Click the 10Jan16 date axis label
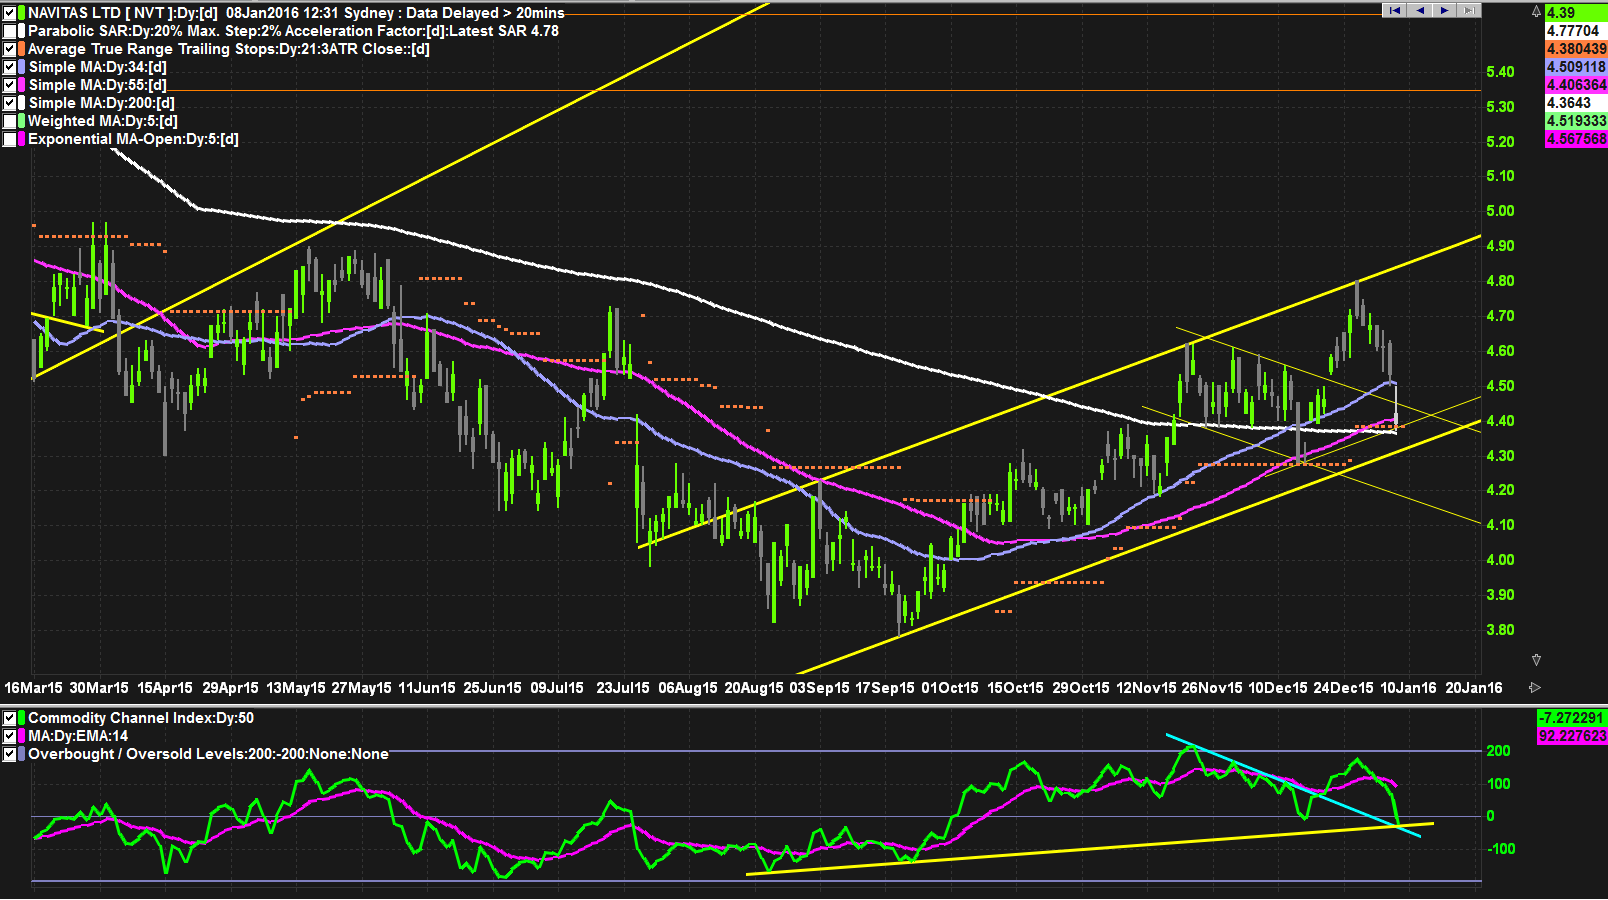Screen dimensions: 1608x900 pos(1408,688)
